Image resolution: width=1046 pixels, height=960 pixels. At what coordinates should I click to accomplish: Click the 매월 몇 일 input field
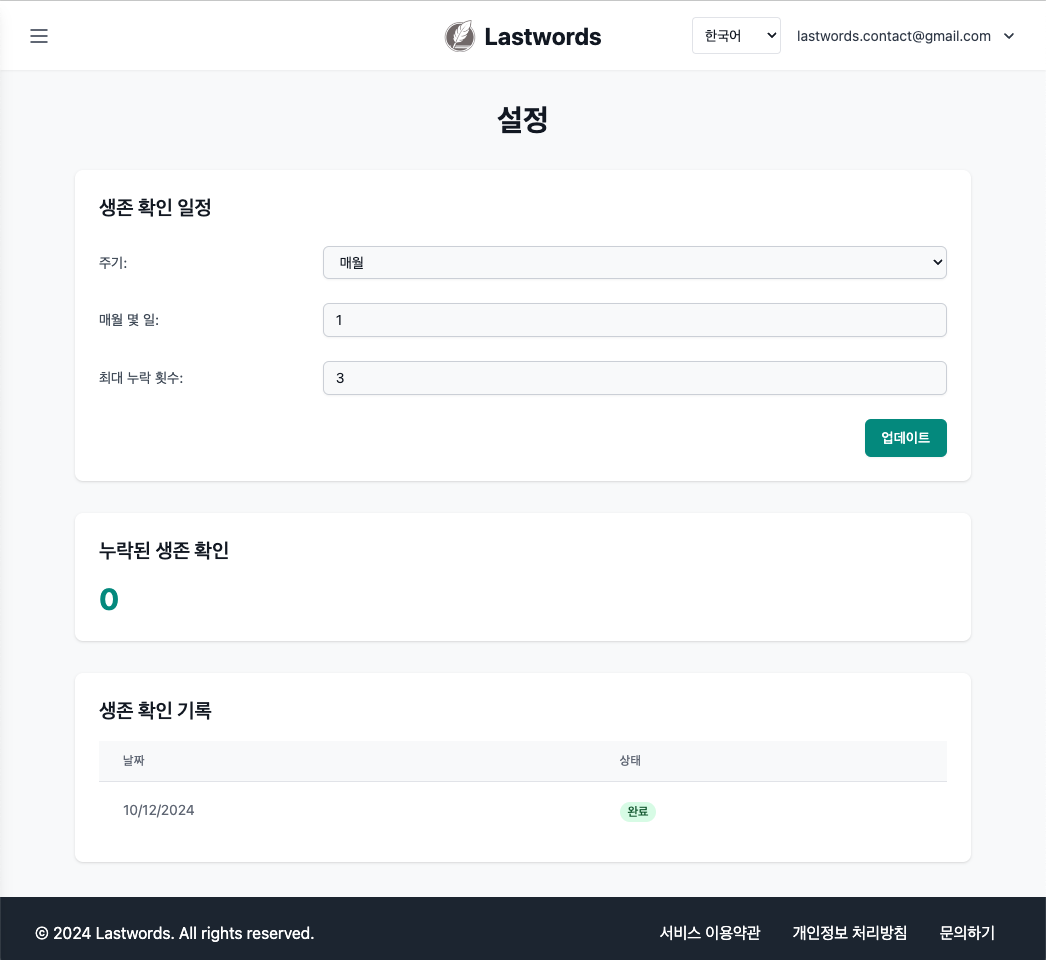click(x=634, y=320)
